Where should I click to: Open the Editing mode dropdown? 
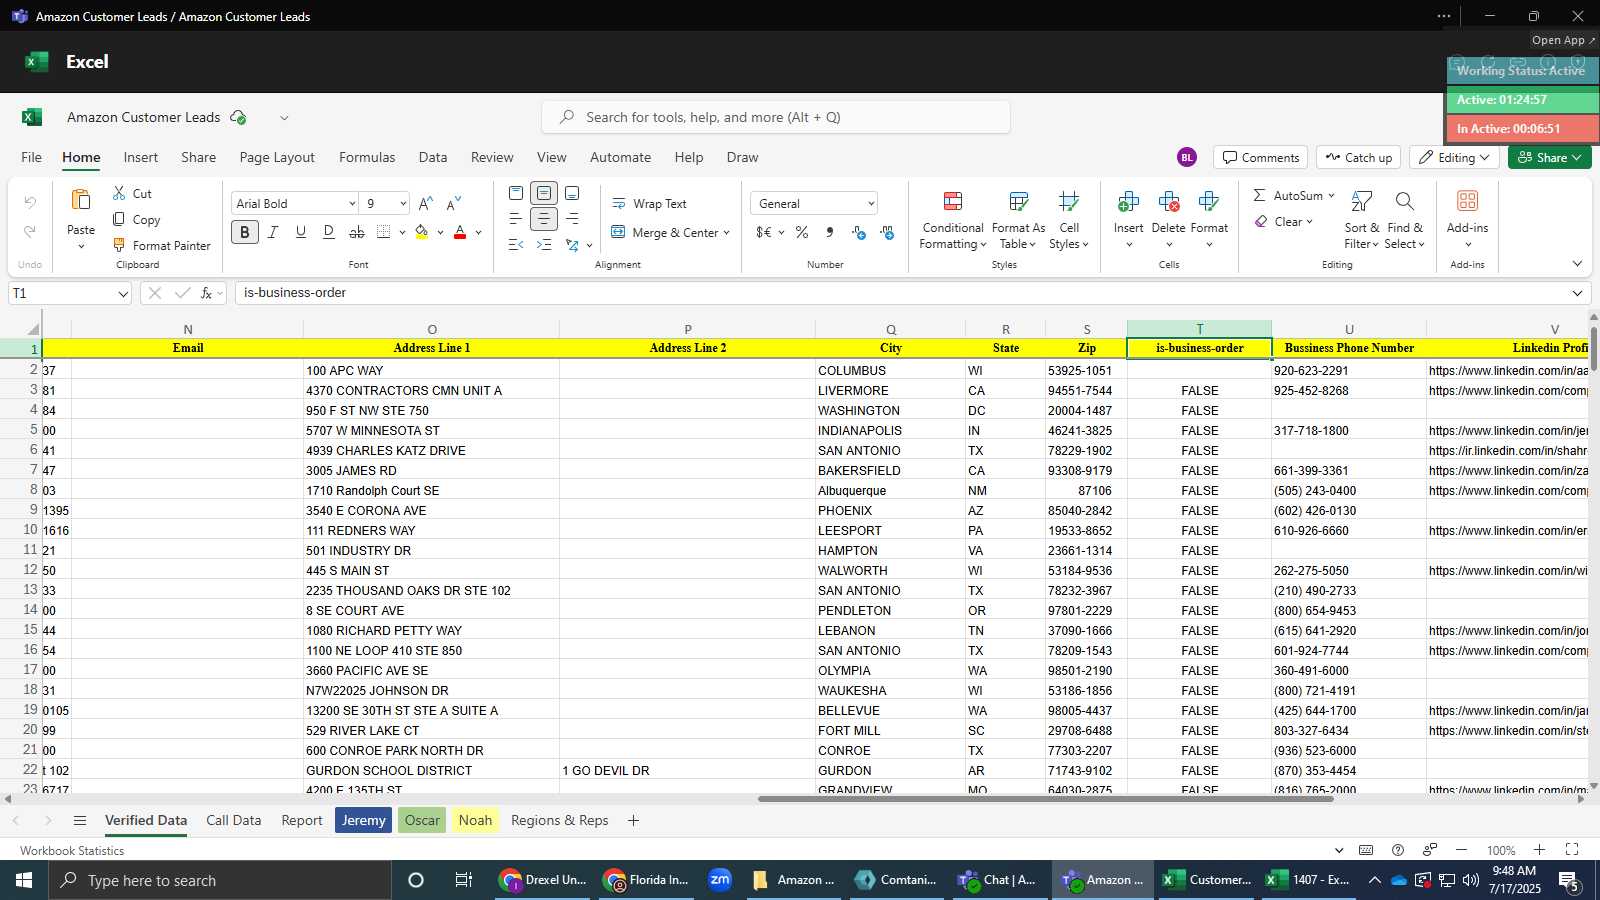(1455, 158)
